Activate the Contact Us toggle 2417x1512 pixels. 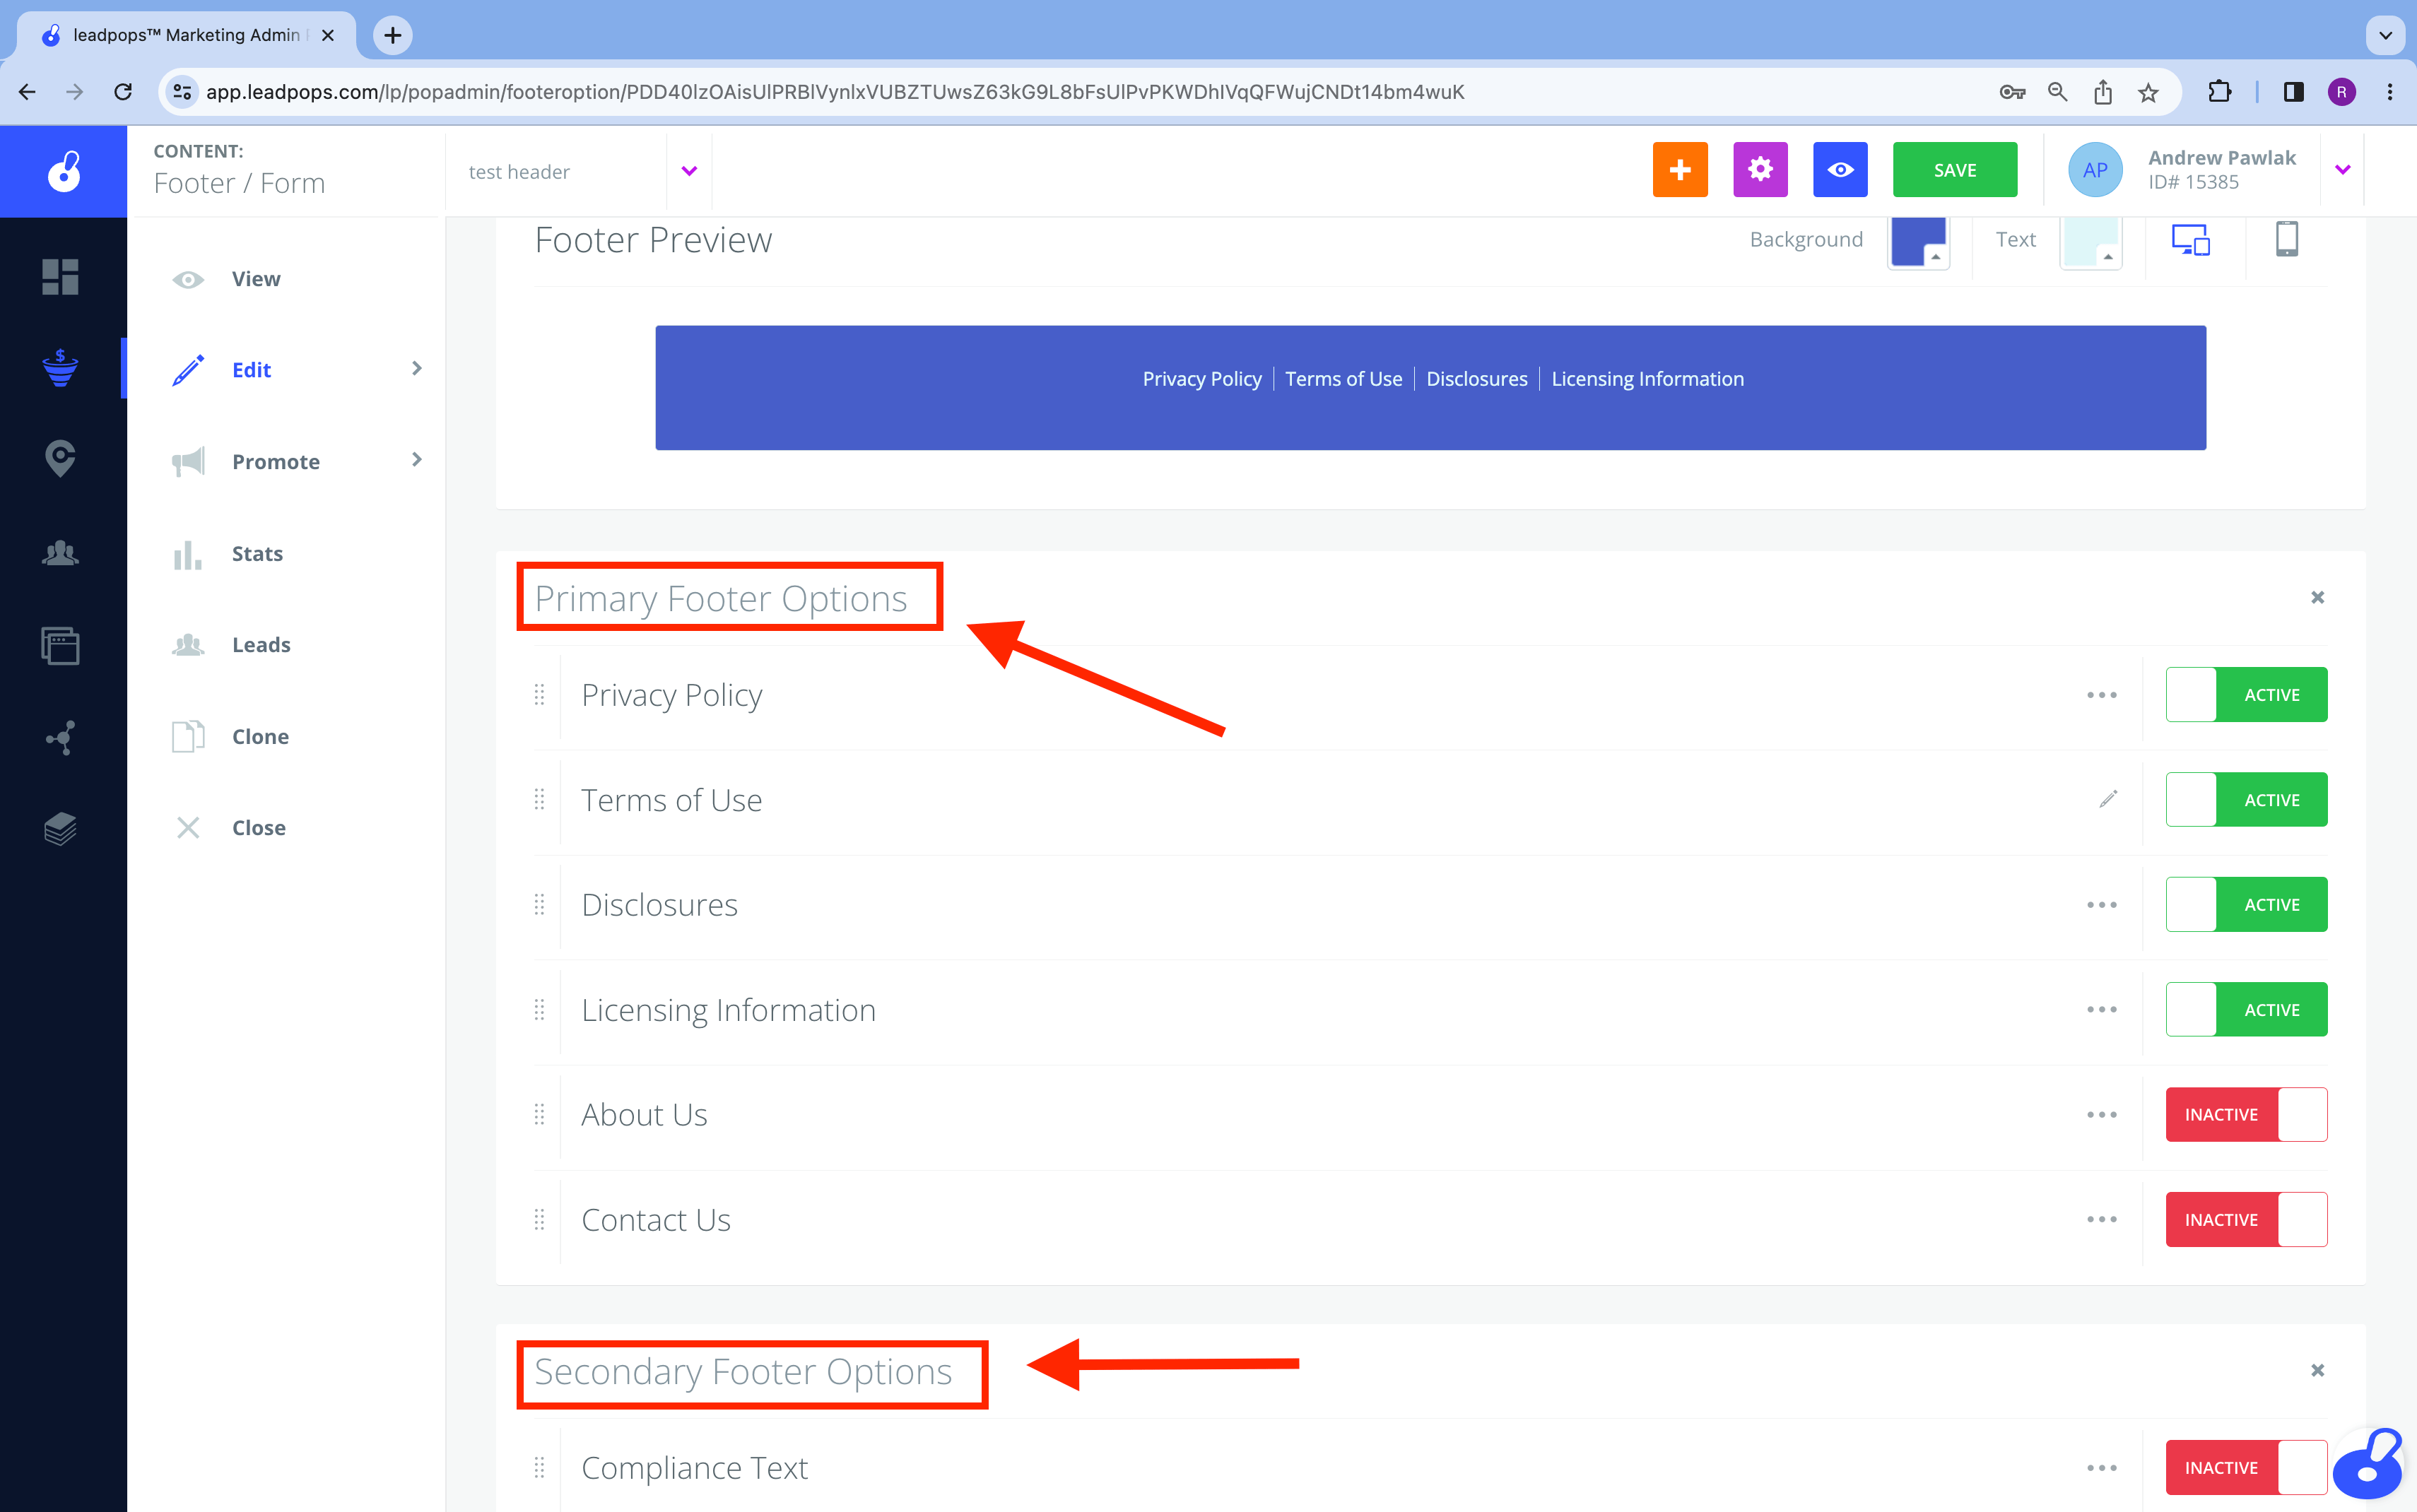click(2246, 1220)
